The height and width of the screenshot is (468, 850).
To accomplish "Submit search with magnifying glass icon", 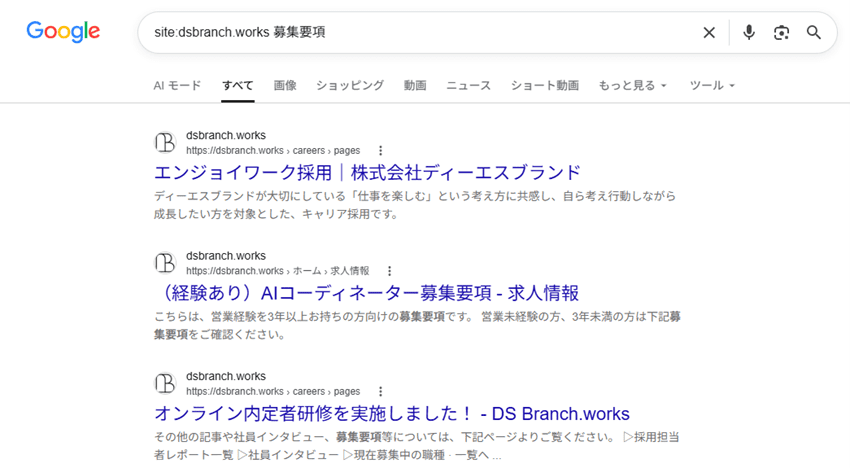I will (814, 33).
